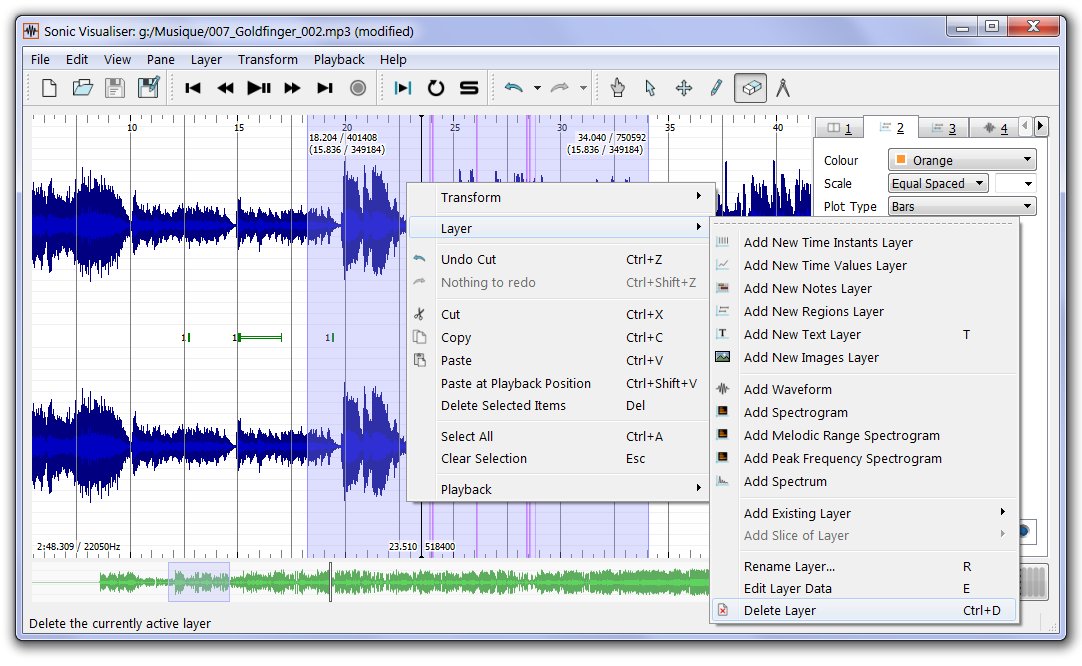Click the Record button
Screen dimensions: 1082x666
pos(357,88)
